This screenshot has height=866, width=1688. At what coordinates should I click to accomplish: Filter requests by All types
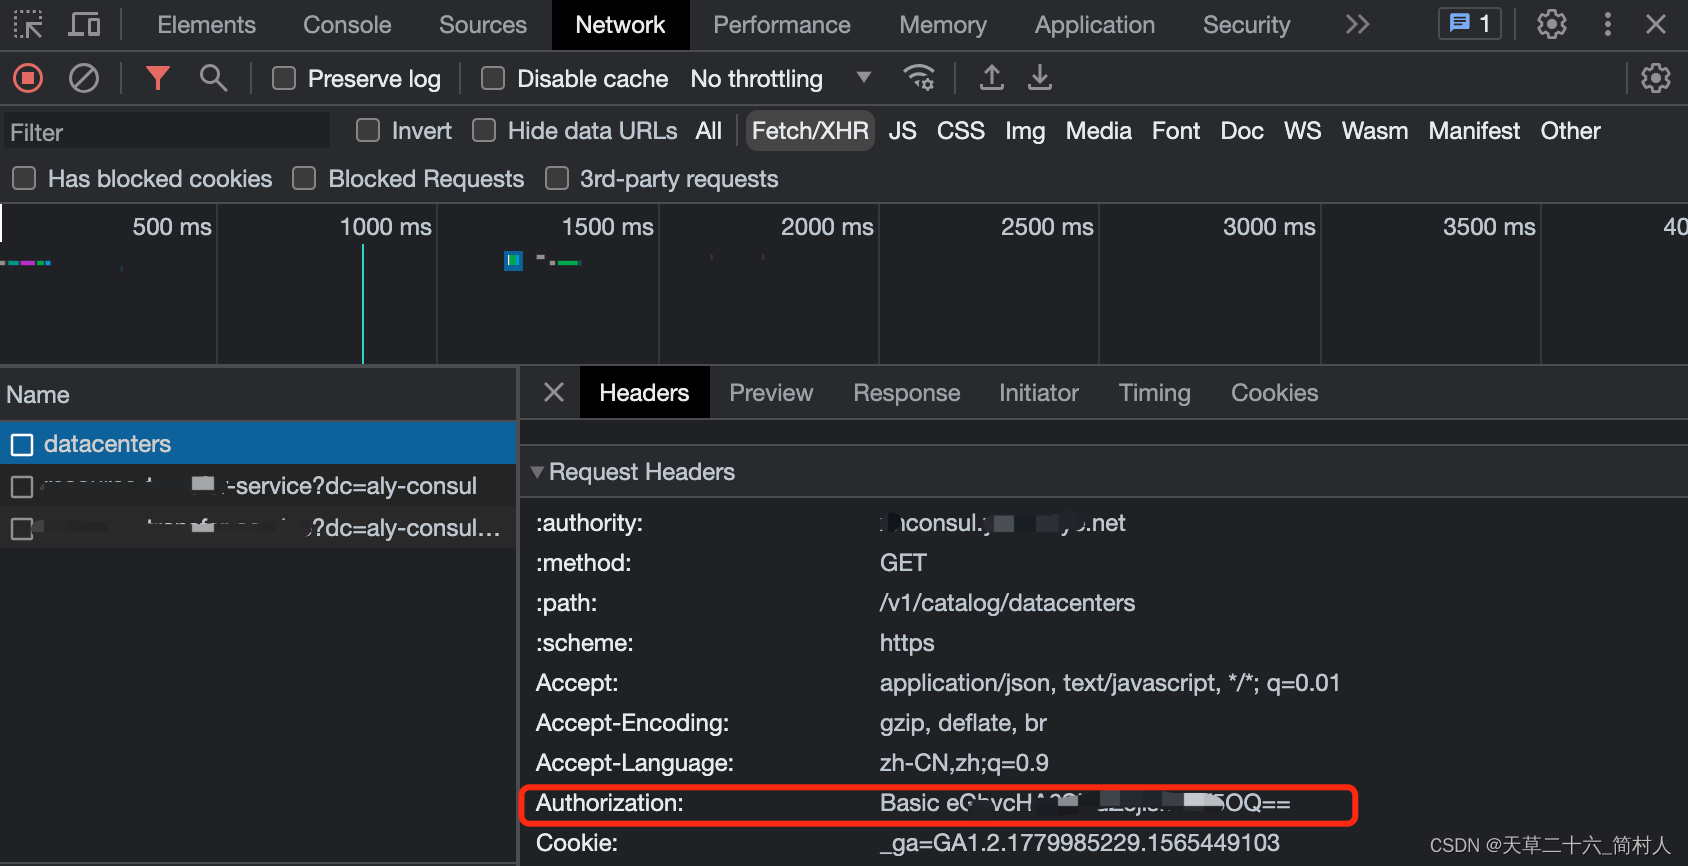pos(709,130)
